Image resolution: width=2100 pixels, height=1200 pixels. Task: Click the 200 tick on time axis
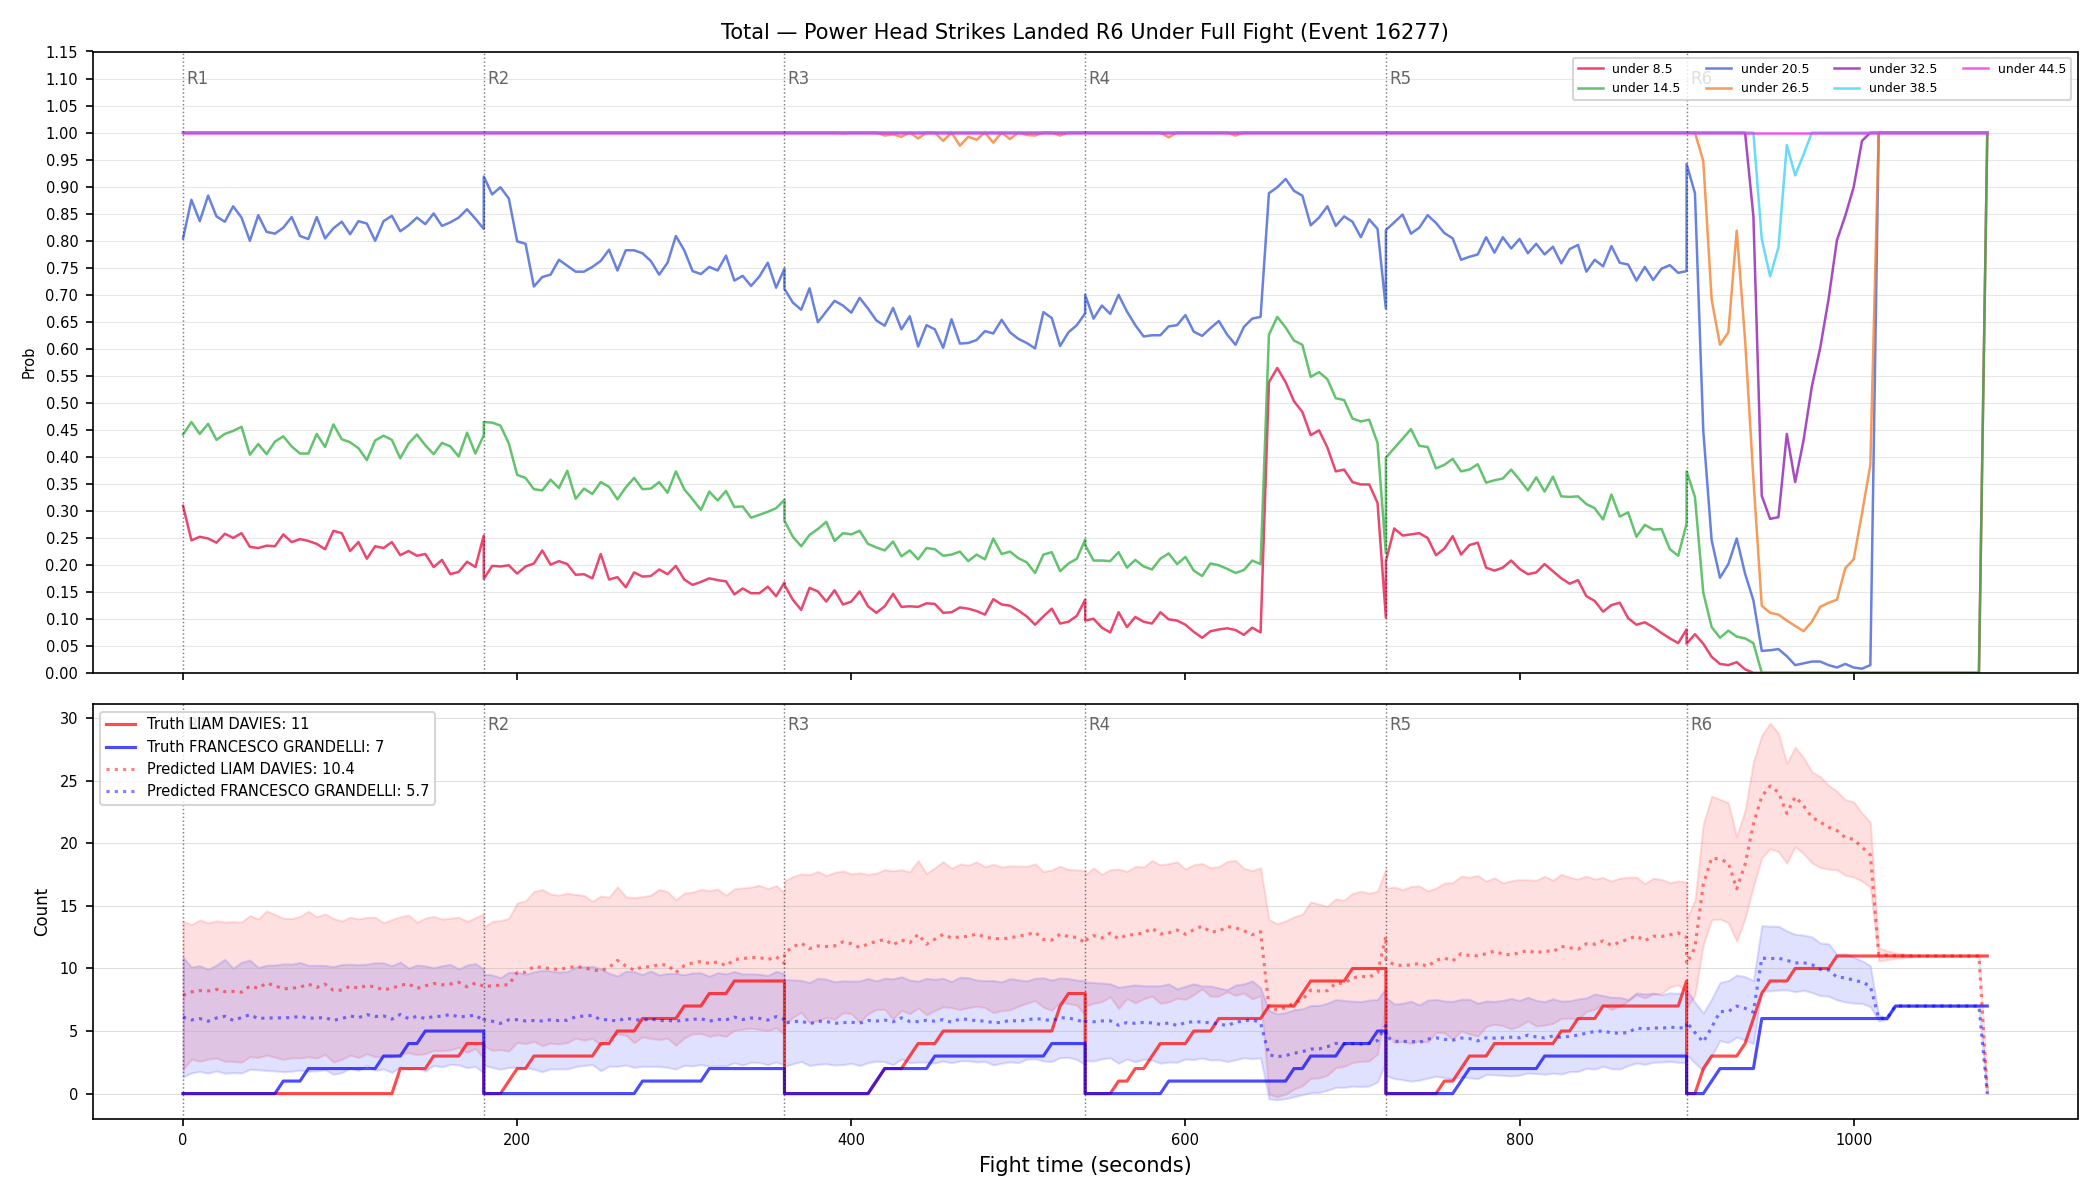click(x=517, y=1139)
